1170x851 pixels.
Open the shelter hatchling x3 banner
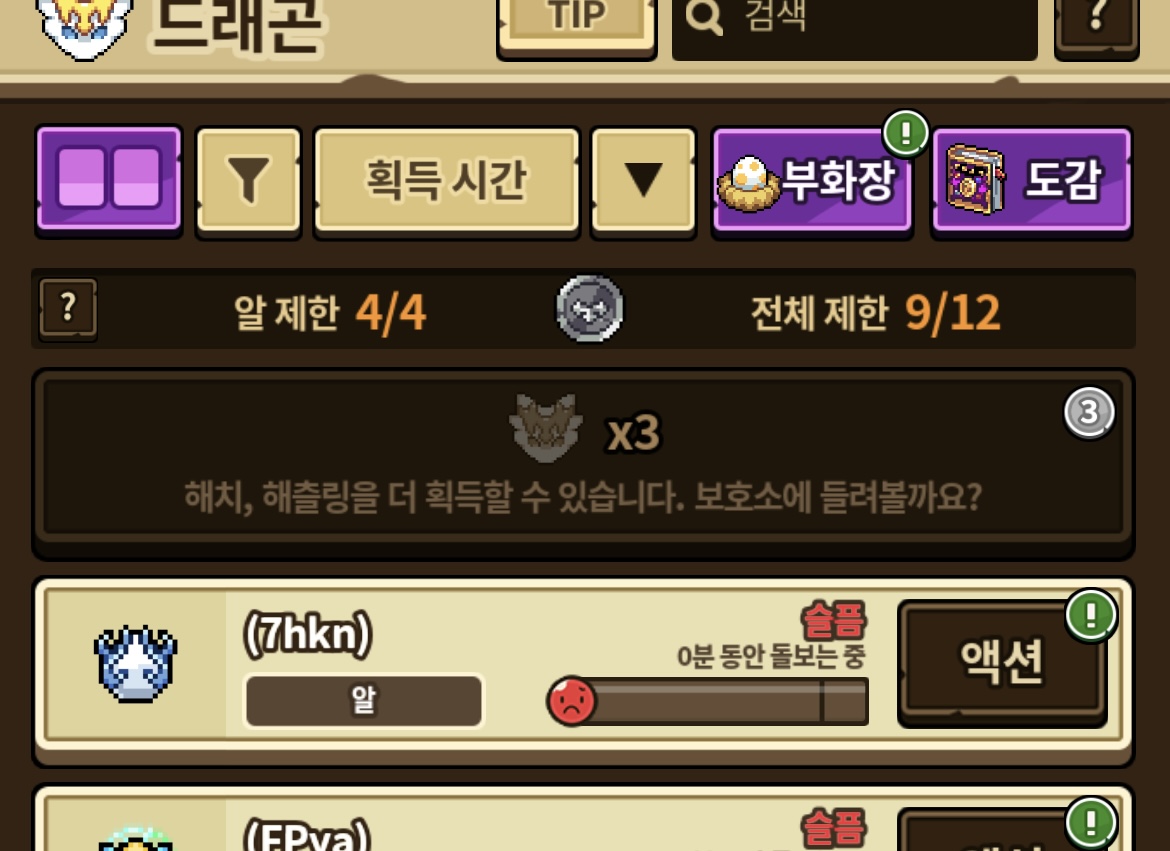[x=583, y=459]
